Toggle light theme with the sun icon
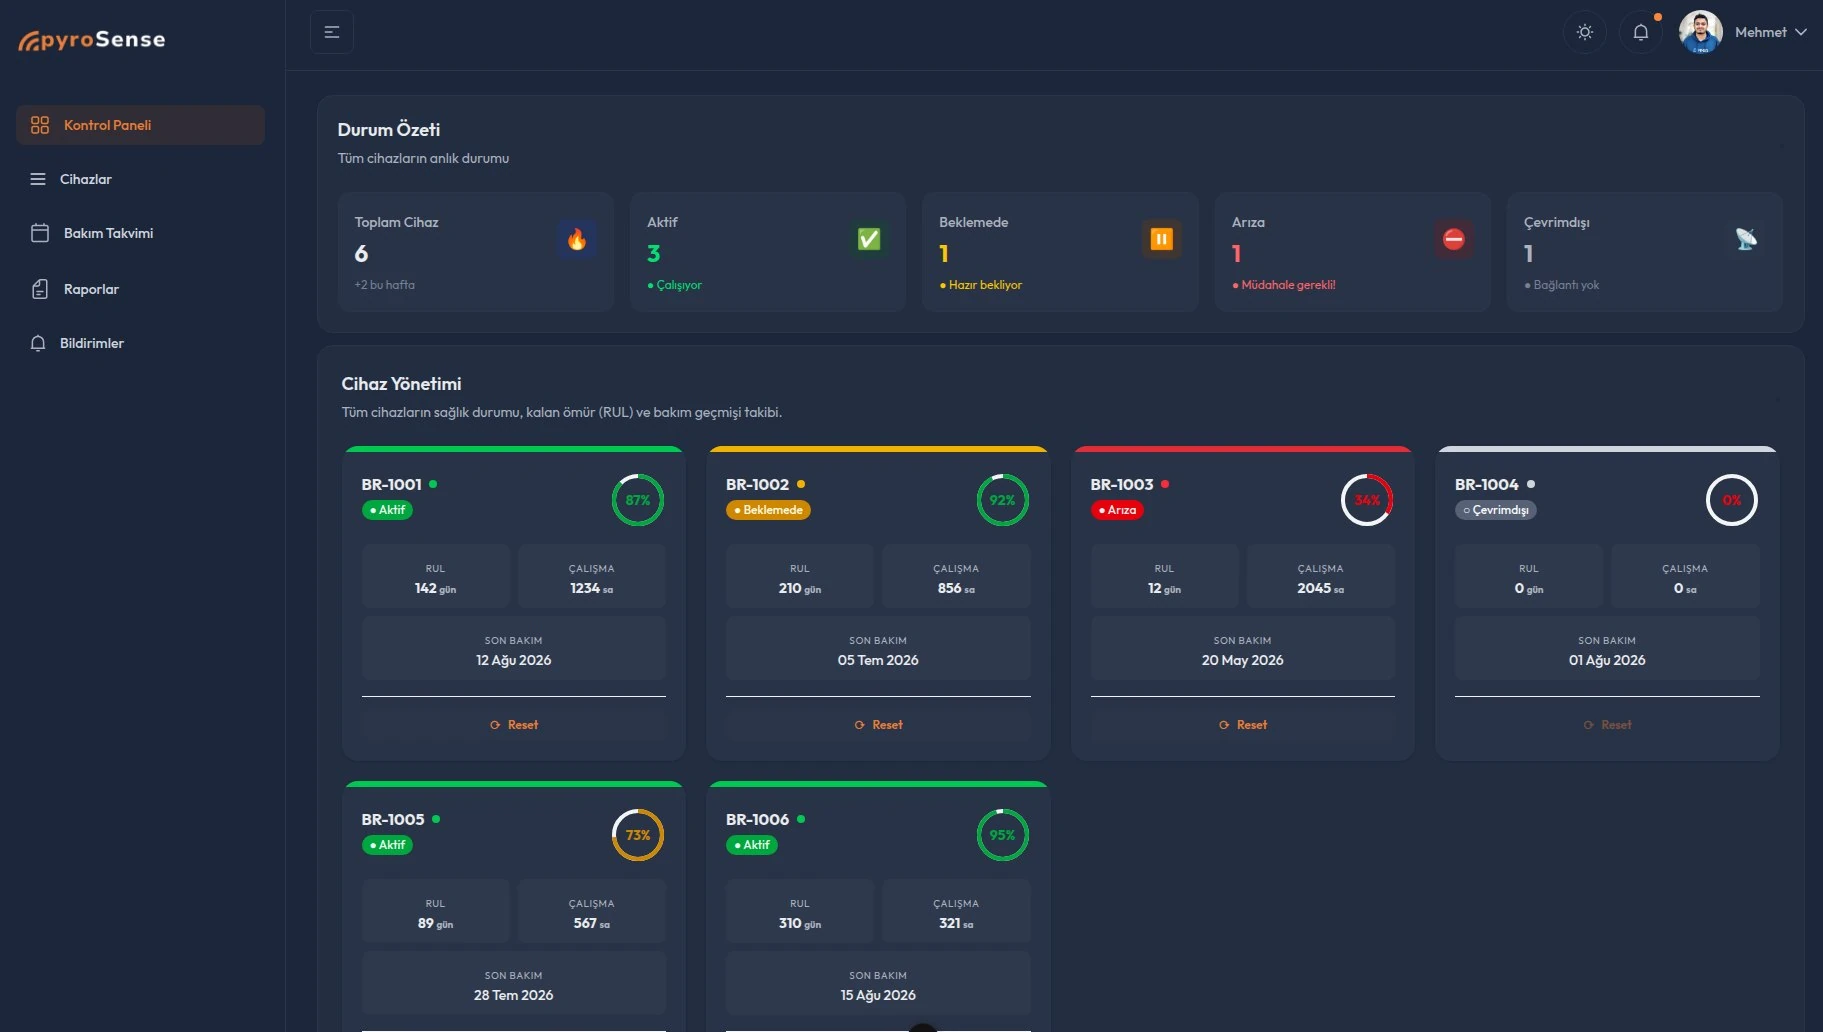Viewport: 1823px width, 1032px height. [1585, 32]
